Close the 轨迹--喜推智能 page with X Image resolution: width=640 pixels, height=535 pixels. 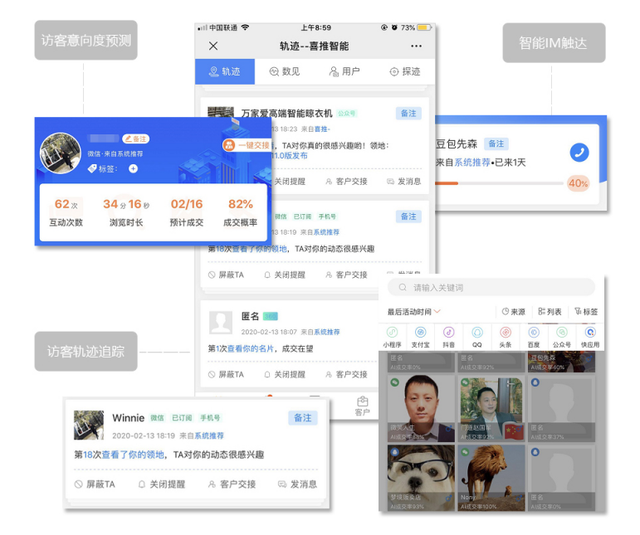pos(213,46)
